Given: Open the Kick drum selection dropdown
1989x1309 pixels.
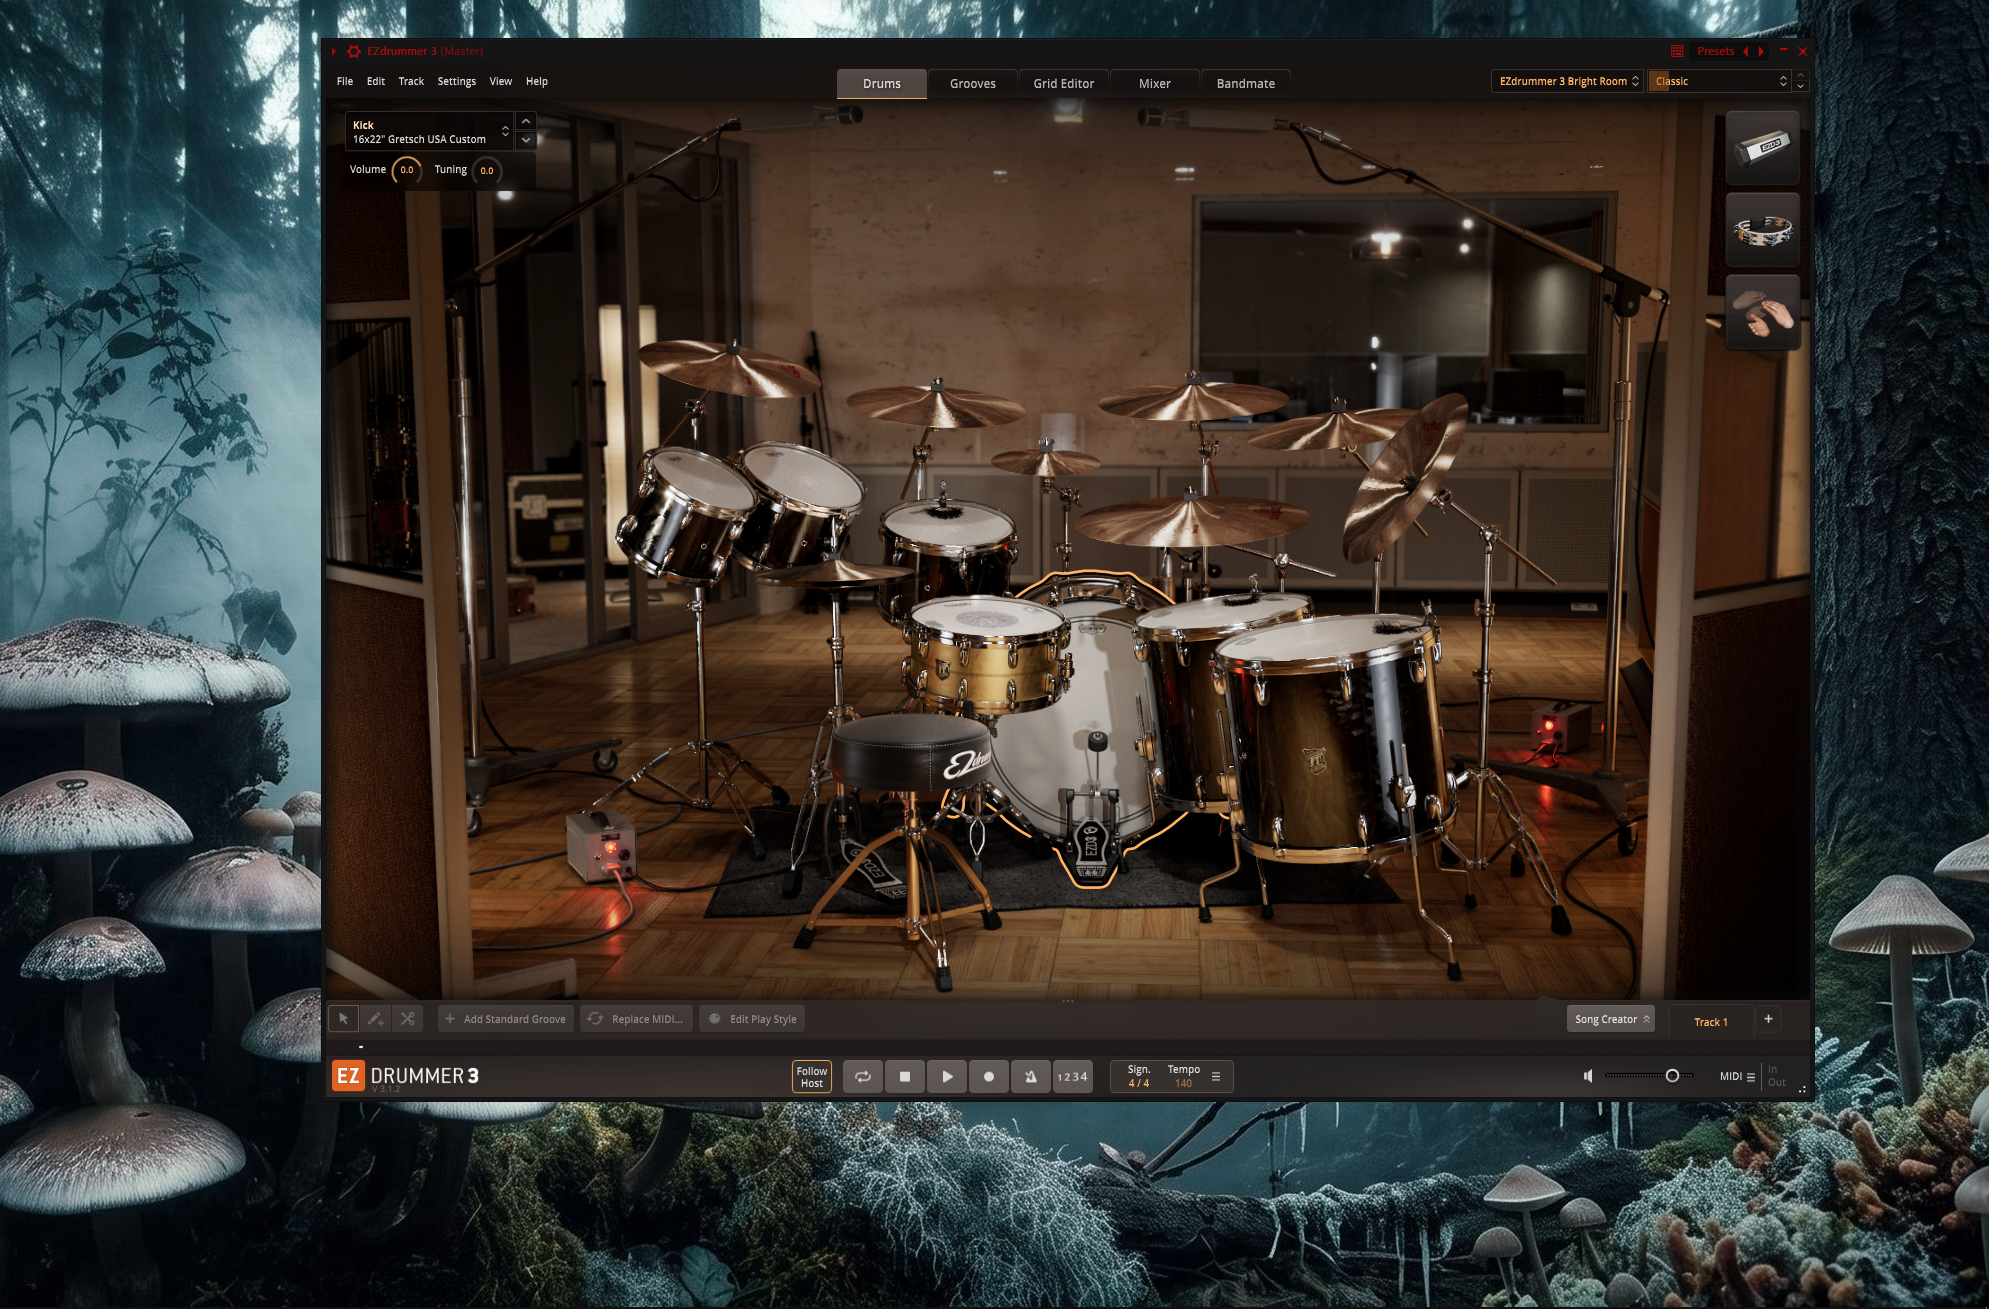Looking at the screenshot, I should point(430,132).
